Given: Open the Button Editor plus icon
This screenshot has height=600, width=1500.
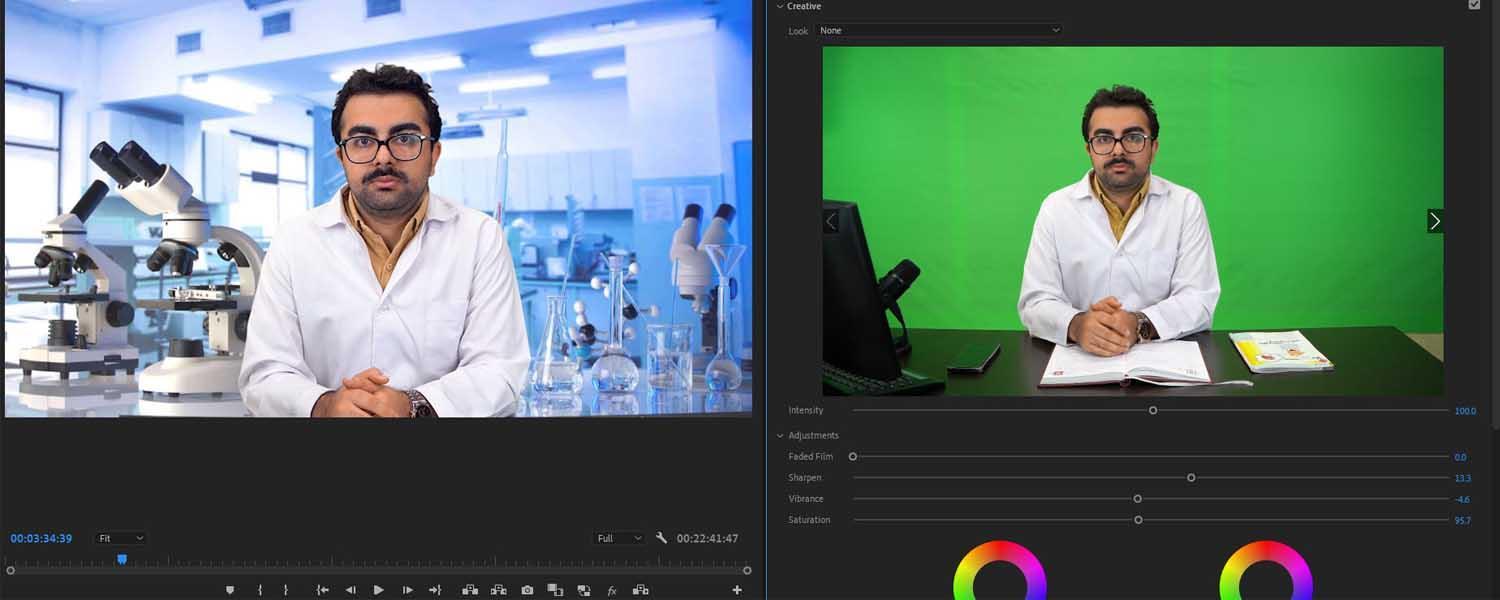Looking at the screenshot, I should (x=737, y=590).
